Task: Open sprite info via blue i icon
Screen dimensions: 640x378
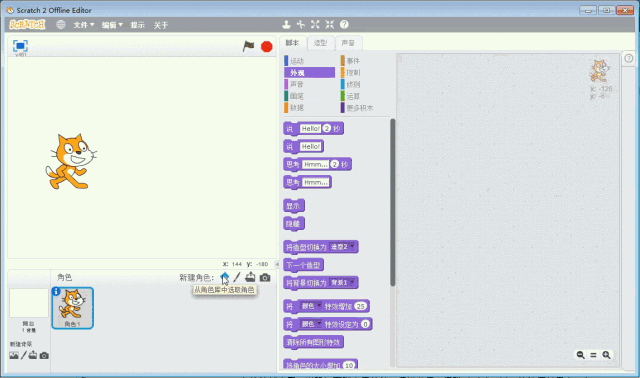Action: 56,291
